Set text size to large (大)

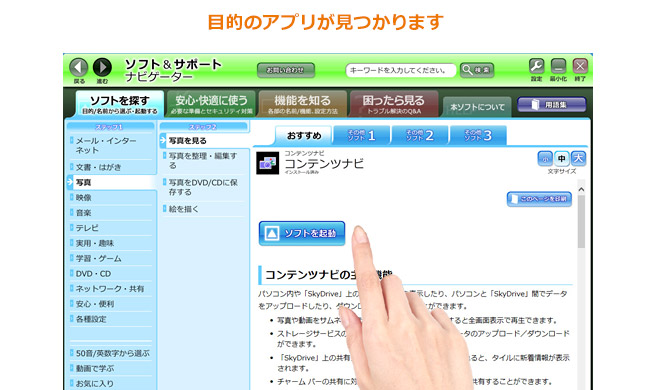pyautogui.click(x=578, y=158)
